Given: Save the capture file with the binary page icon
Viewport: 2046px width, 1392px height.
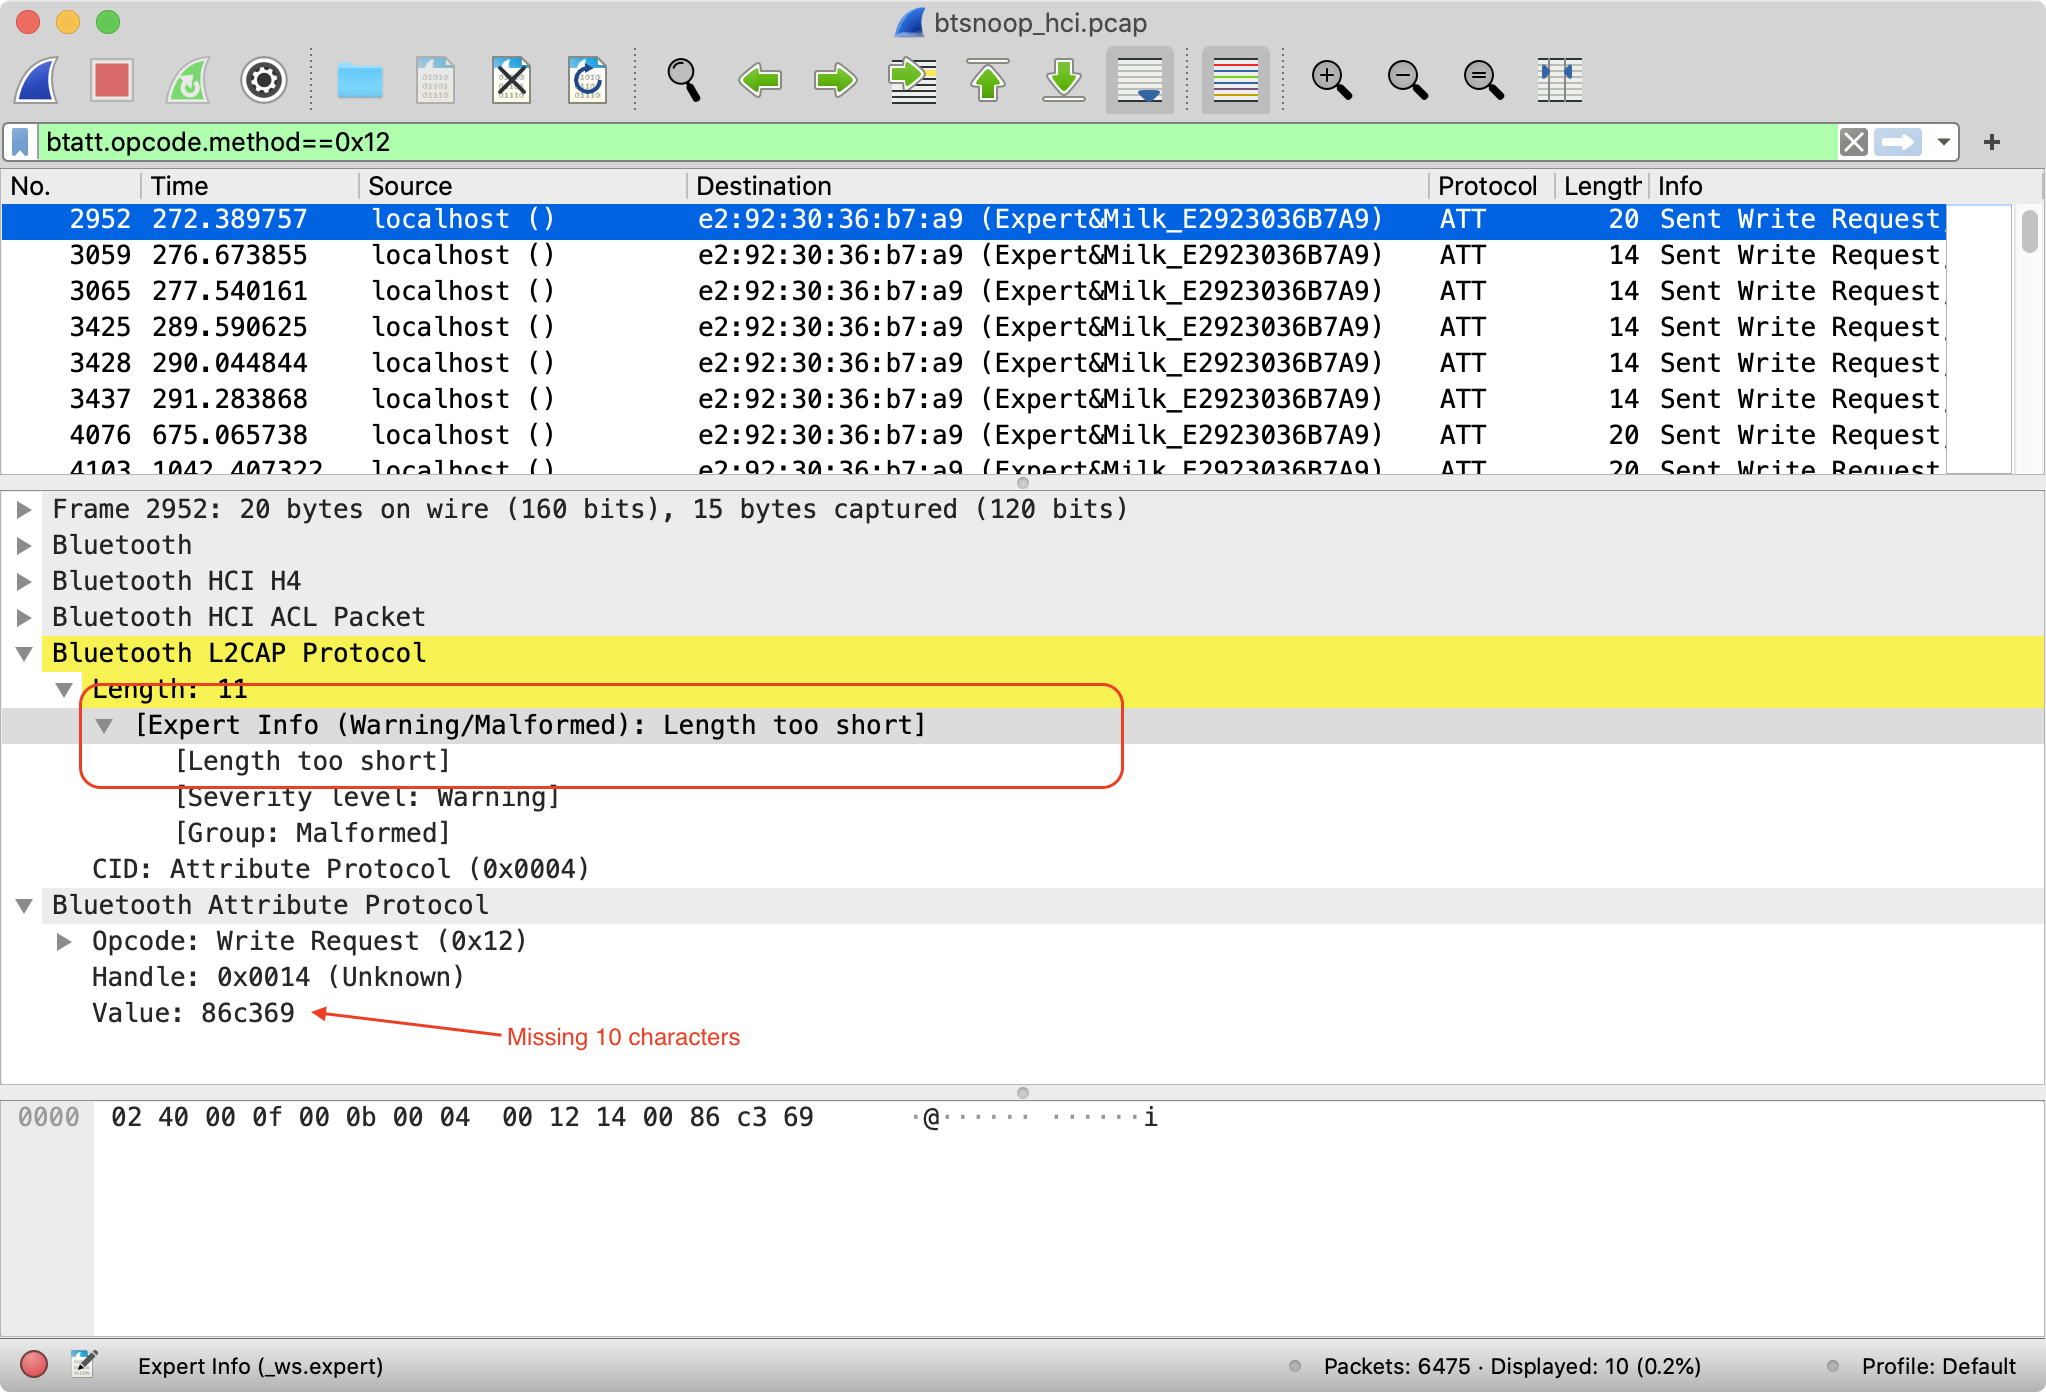Looking at the screenshot, I should [436, 80].
